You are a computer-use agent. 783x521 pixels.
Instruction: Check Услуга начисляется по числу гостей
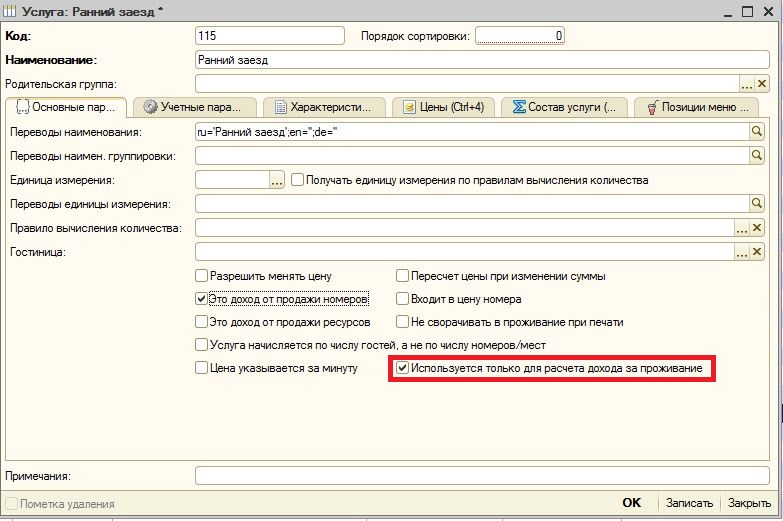[201, 345]
